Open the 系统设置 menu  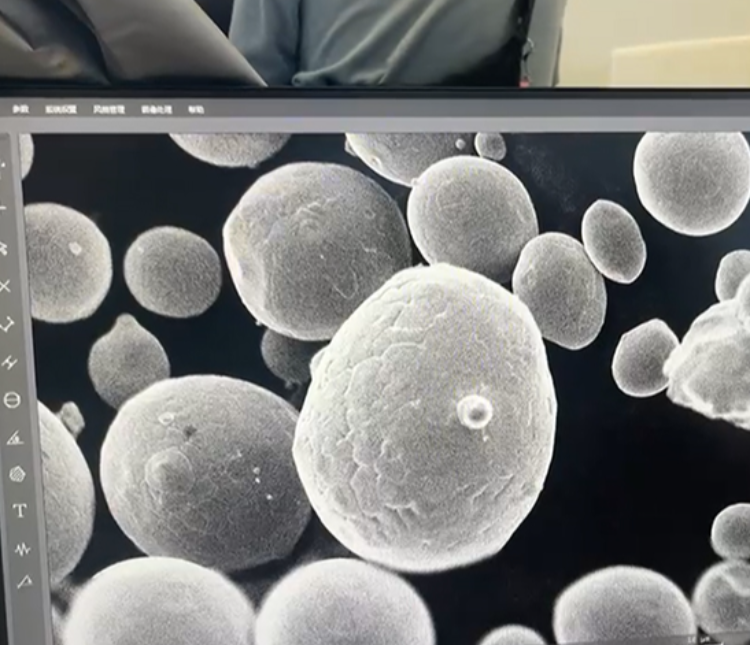pos(61,109)
